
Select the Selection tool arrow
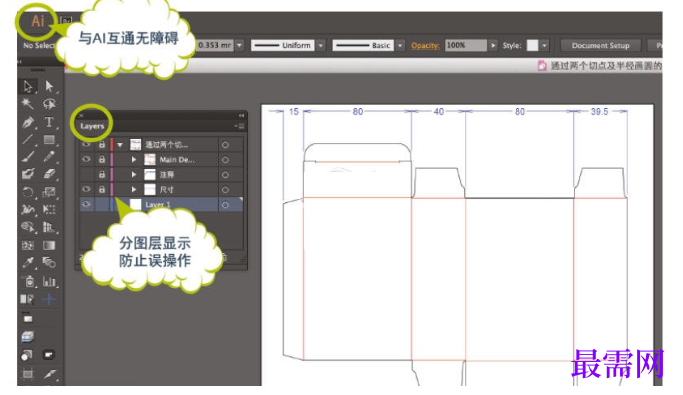(28, 86)
